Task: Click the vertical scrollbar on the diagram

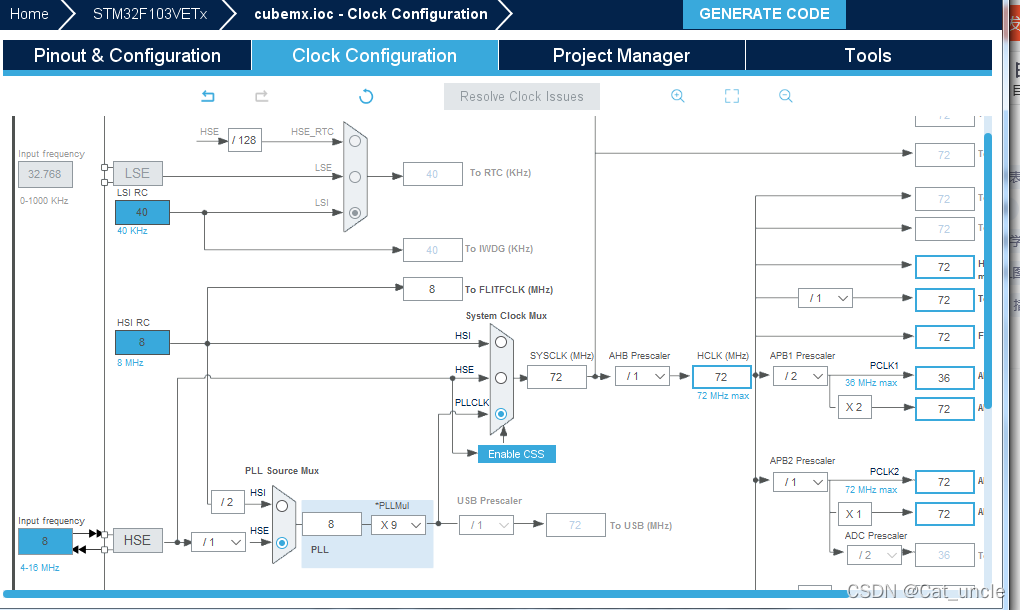Action: coord(987,270)
